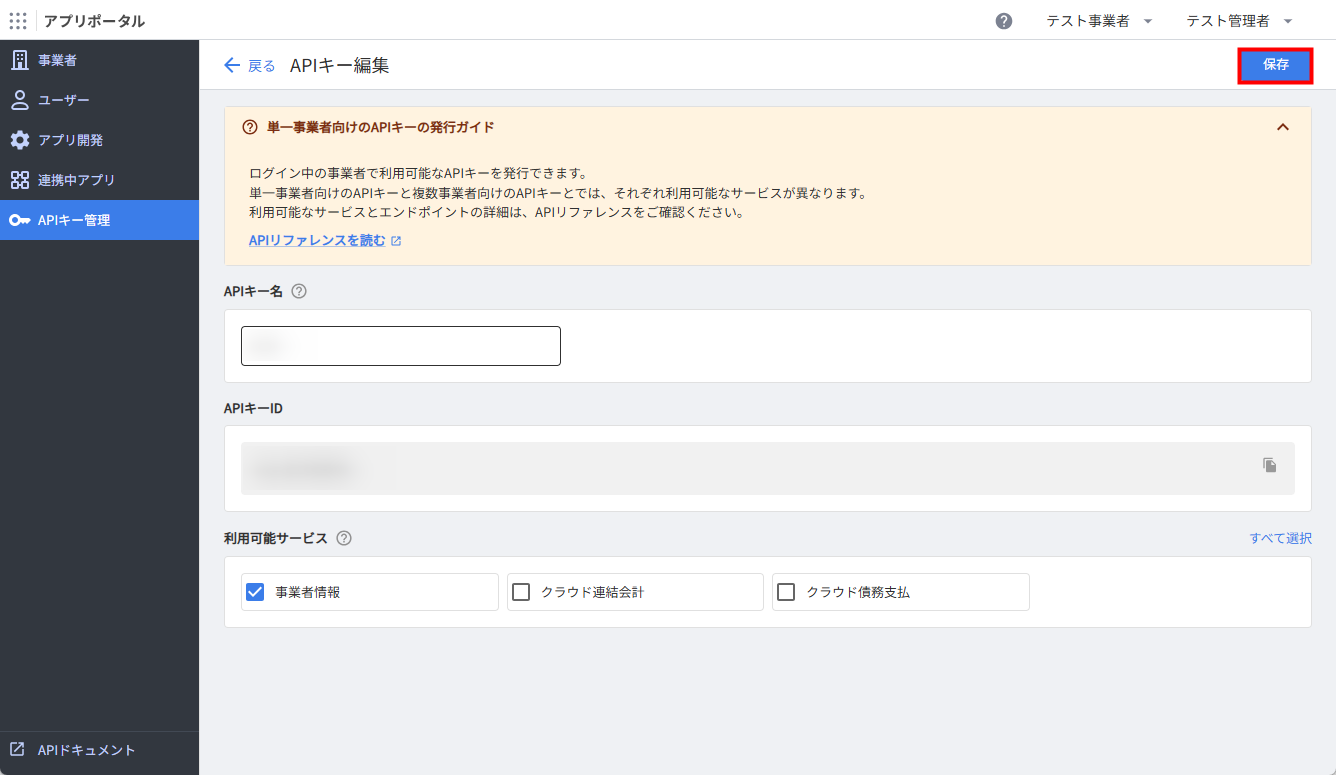Open the APIリファレンスを読む link

pyautogui.click(x=317, y=241)
